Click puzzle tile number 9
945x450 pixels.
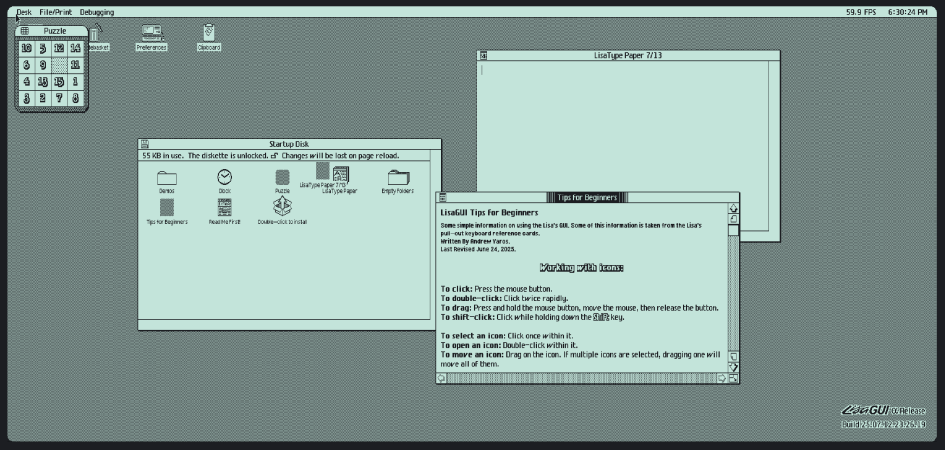[x=43, y=64]
